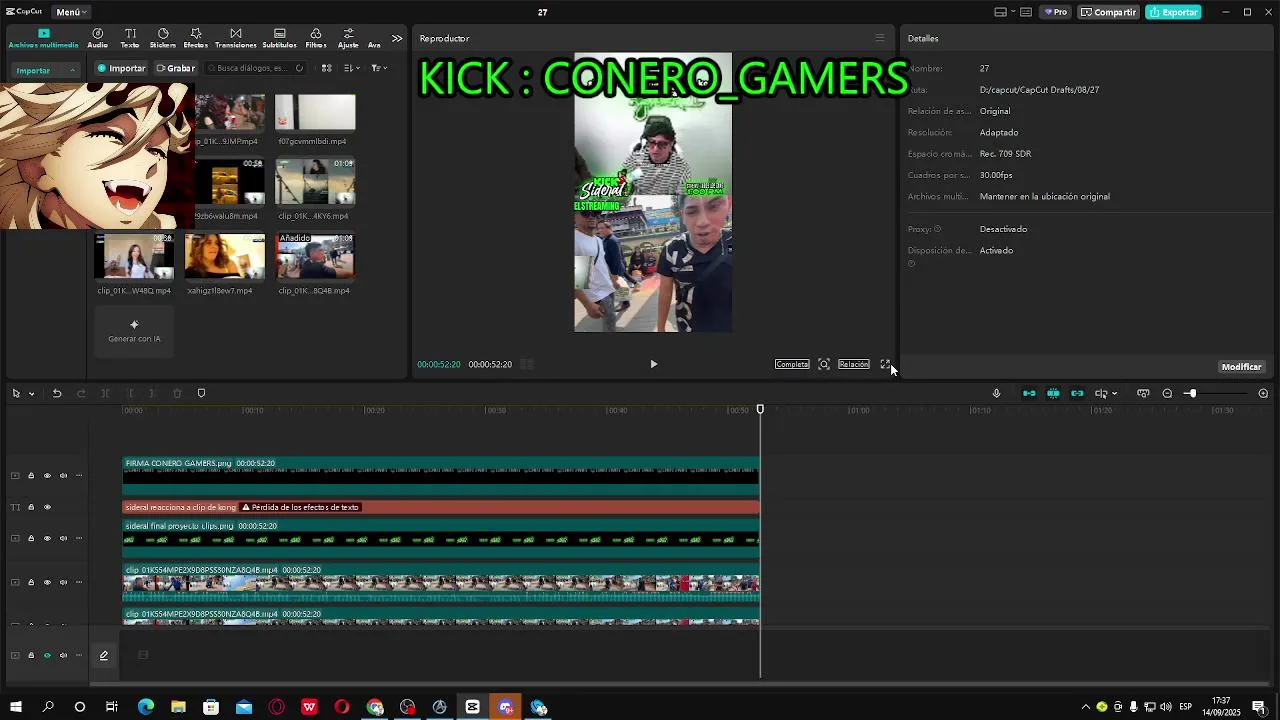Screen dimensions: 1280x720
Task: Click the Modificar button
Action: [1241, 367]
